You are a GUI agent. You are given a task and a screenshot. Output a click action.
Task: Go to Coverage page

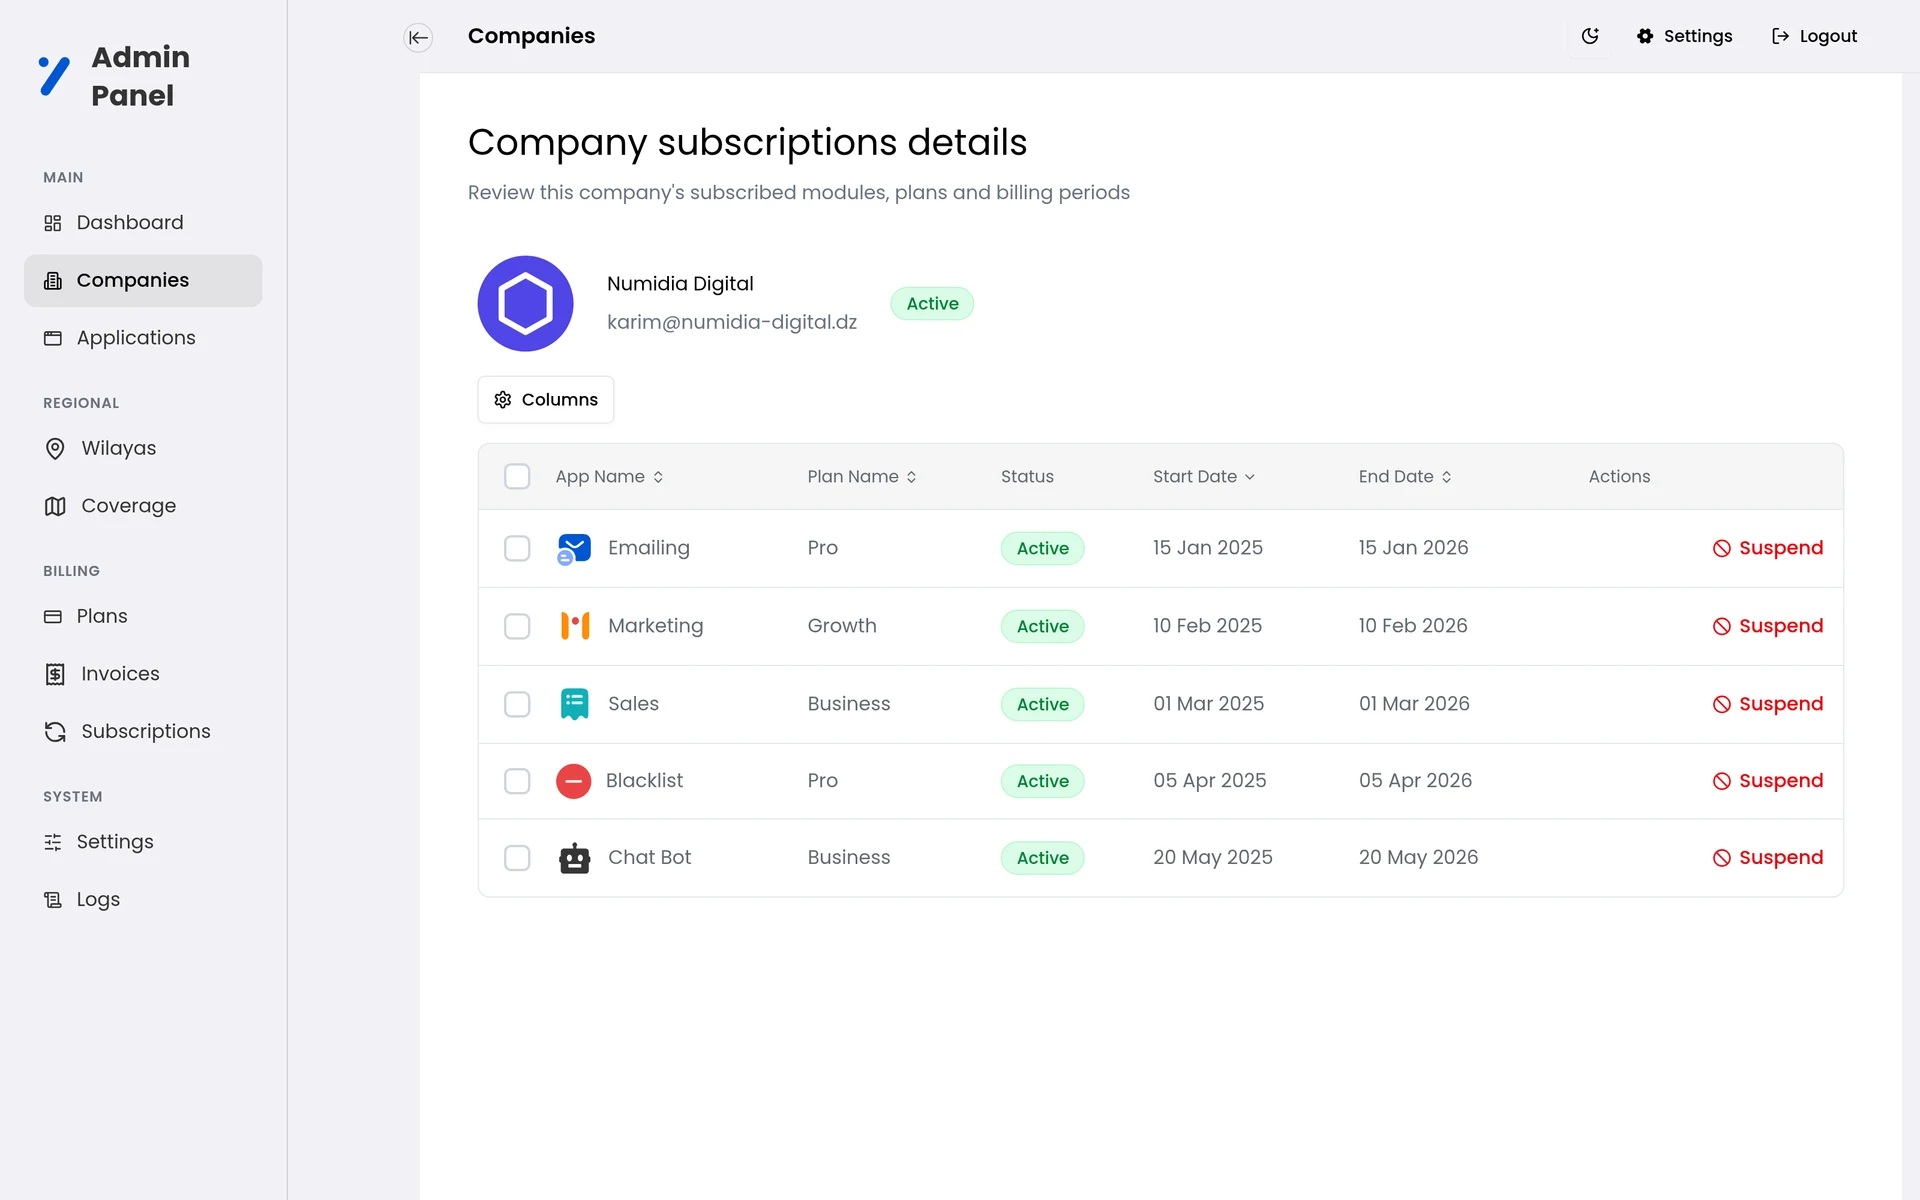pos(143,506)
